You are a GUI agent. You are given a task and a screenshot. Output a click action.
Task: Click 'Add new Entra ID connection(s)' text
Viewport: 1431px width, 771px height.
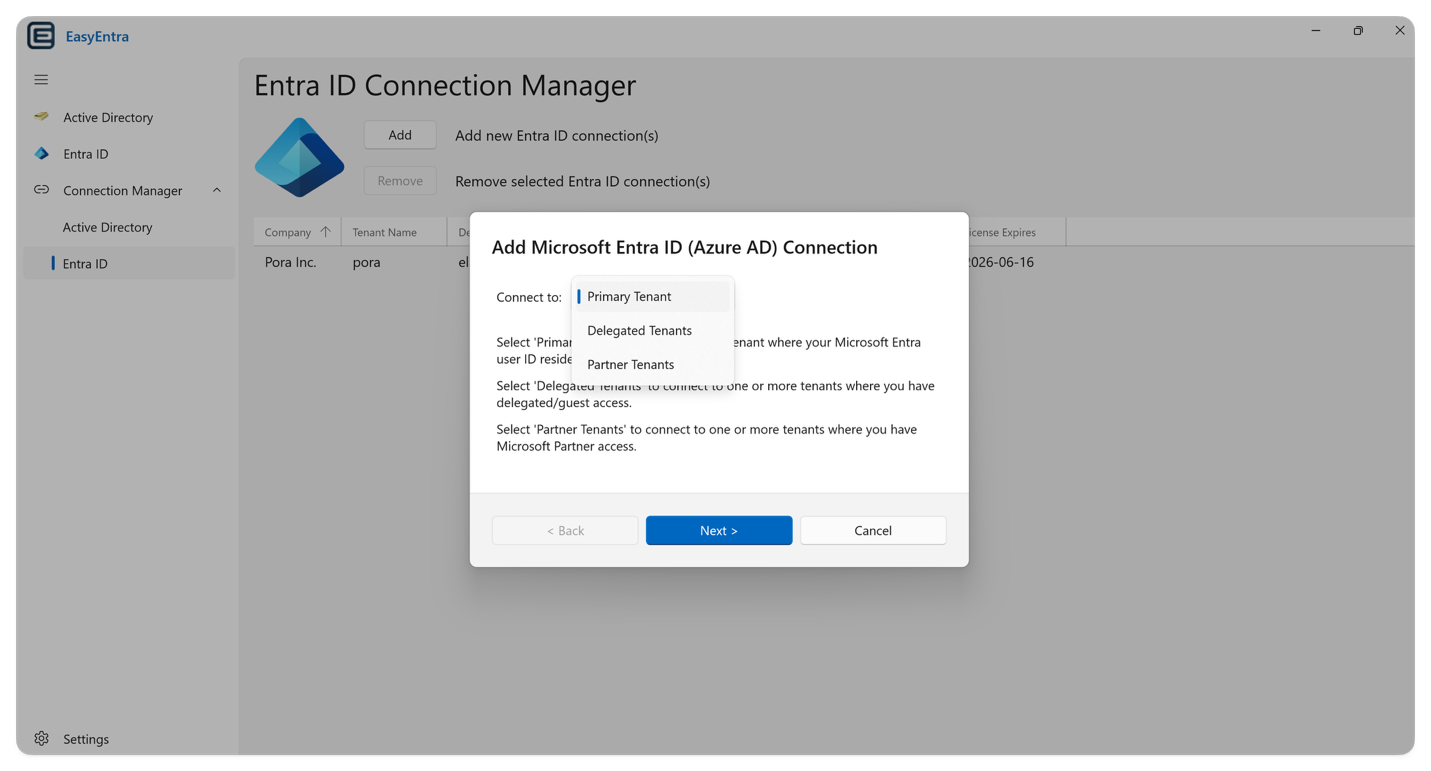[556, 135]
